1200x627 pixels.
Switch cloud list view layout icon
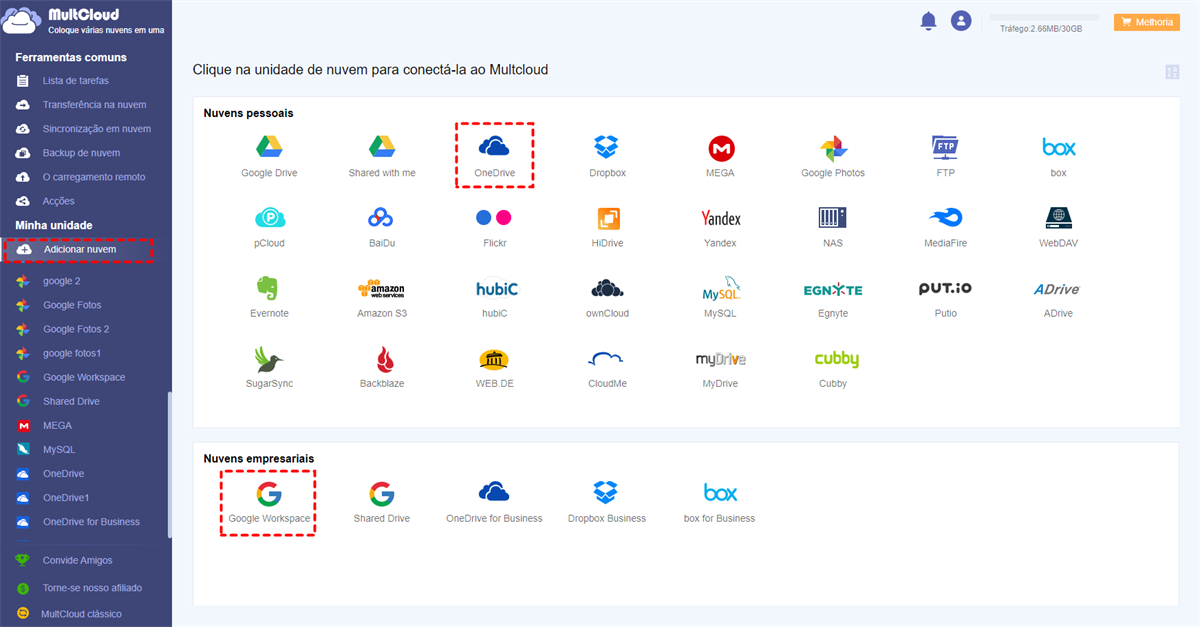click(1172, 72)
